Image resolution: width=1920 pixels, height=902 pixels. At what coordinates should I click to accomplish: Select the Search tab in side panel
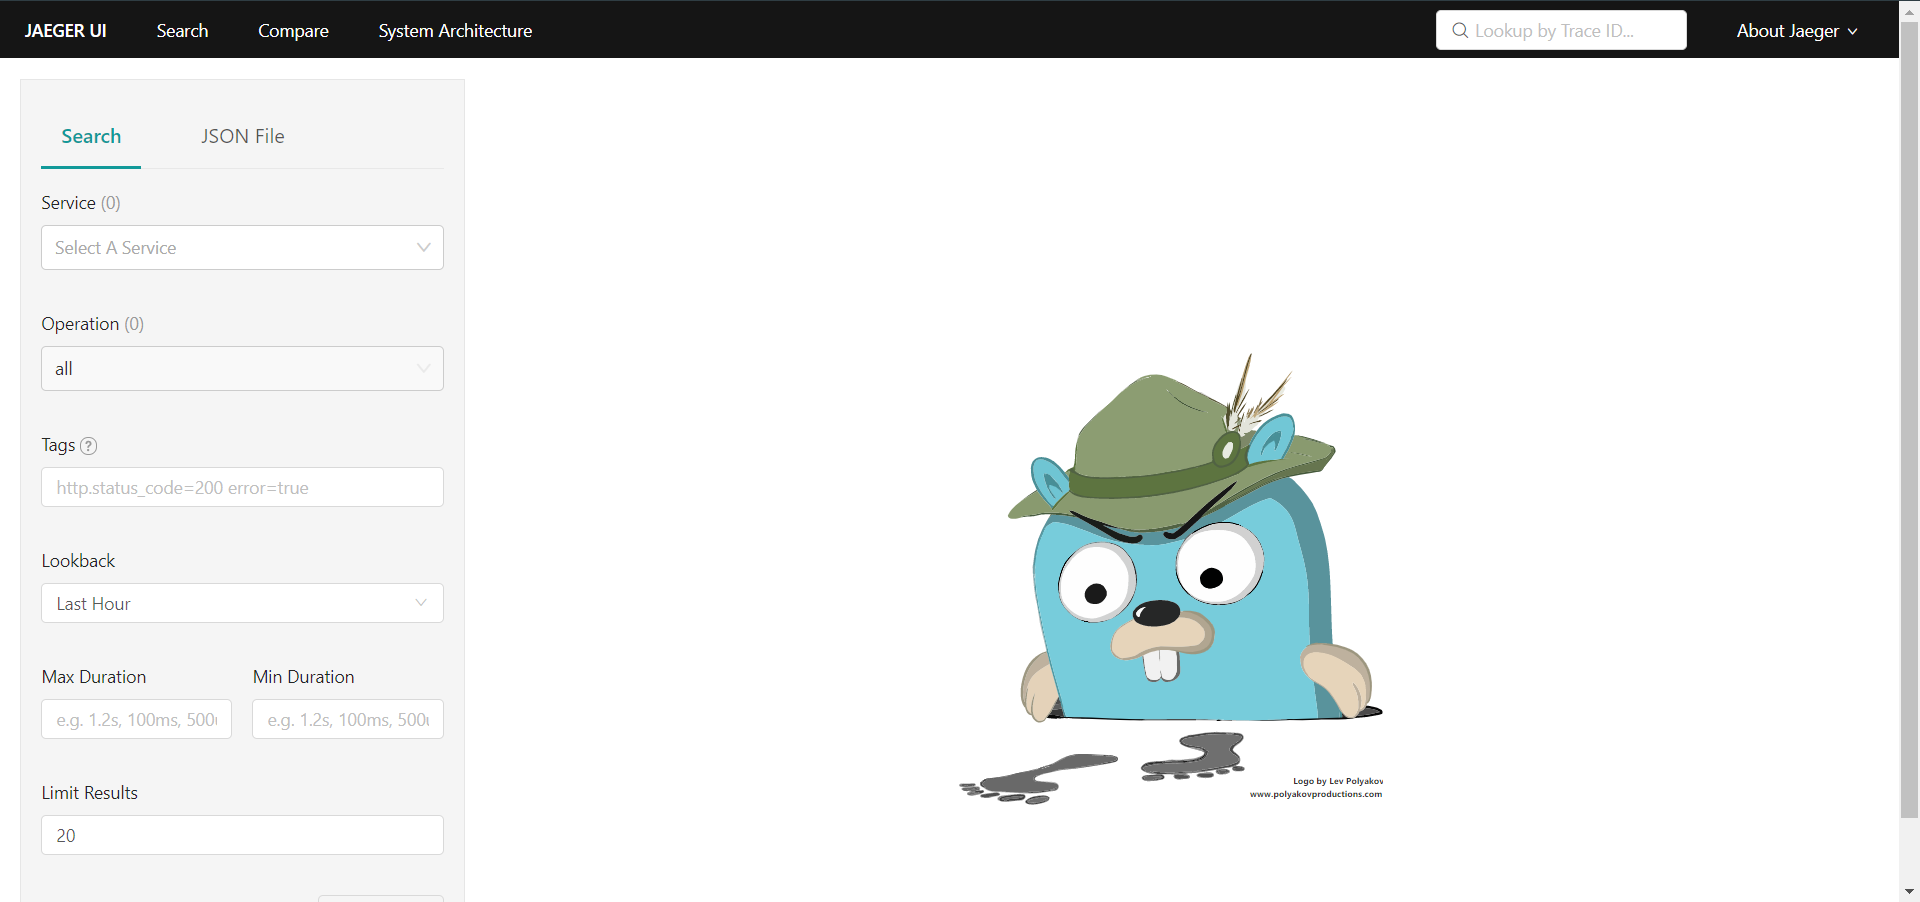[x=91, y=137]
